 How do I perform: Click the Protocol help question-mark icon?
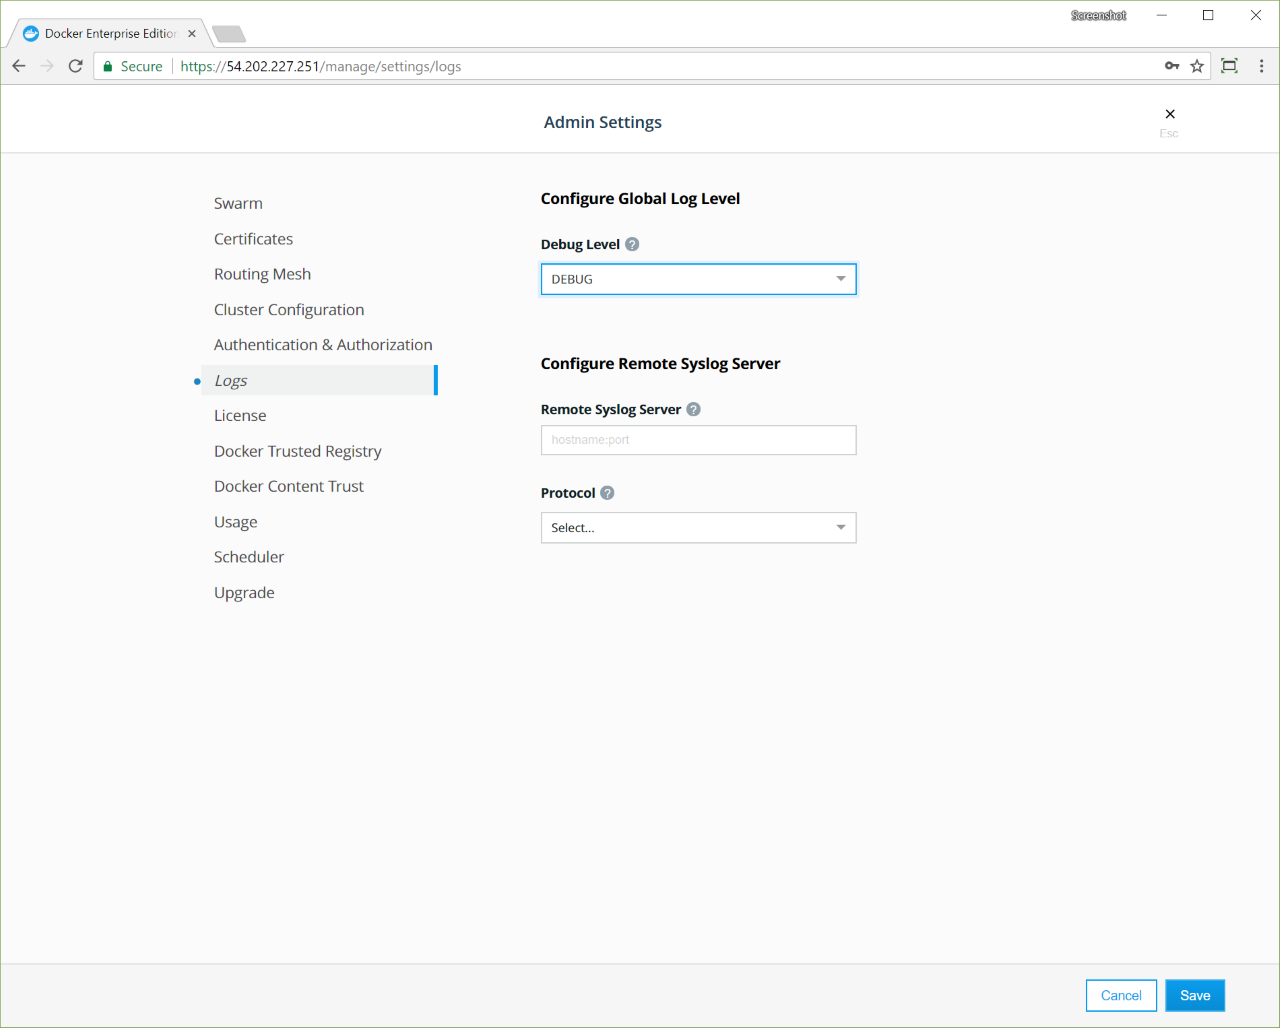pyautogui.click(x=607, y=493)
